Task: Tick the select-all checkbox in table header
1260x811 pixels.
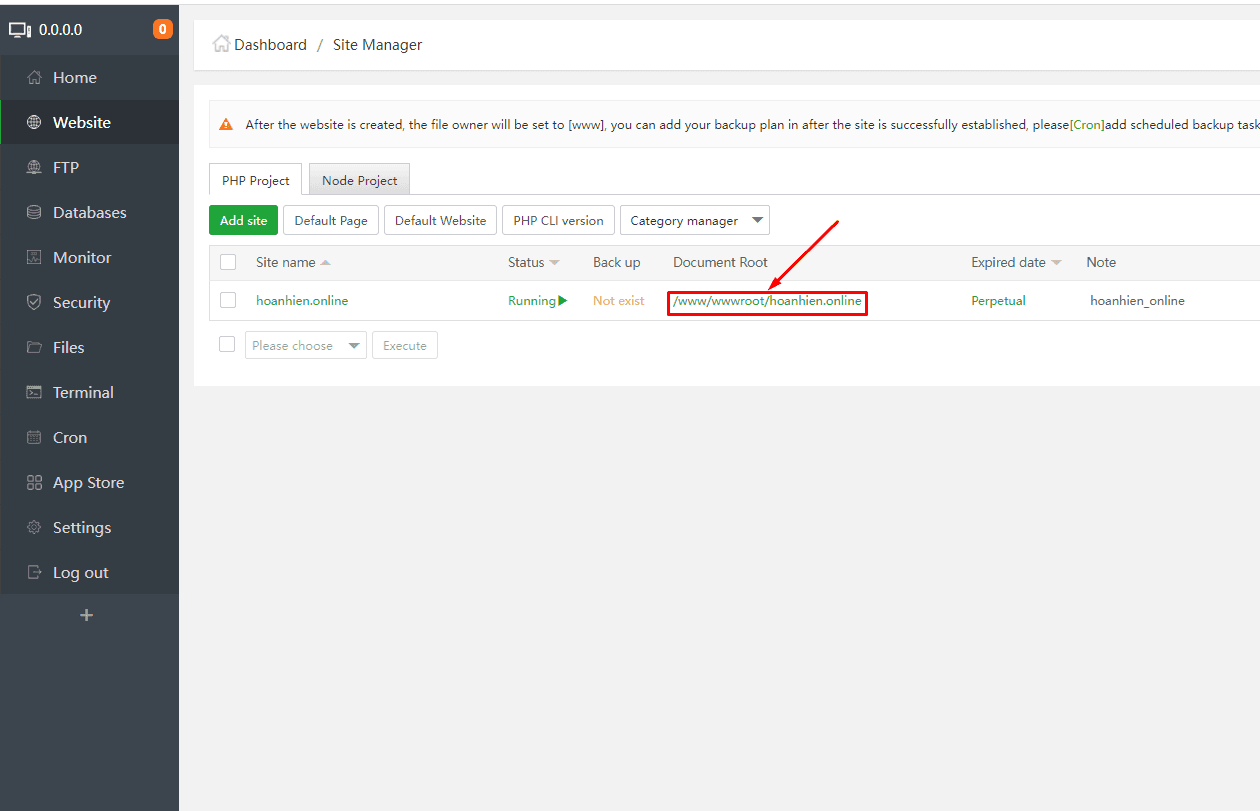Action: coord(228,262)
